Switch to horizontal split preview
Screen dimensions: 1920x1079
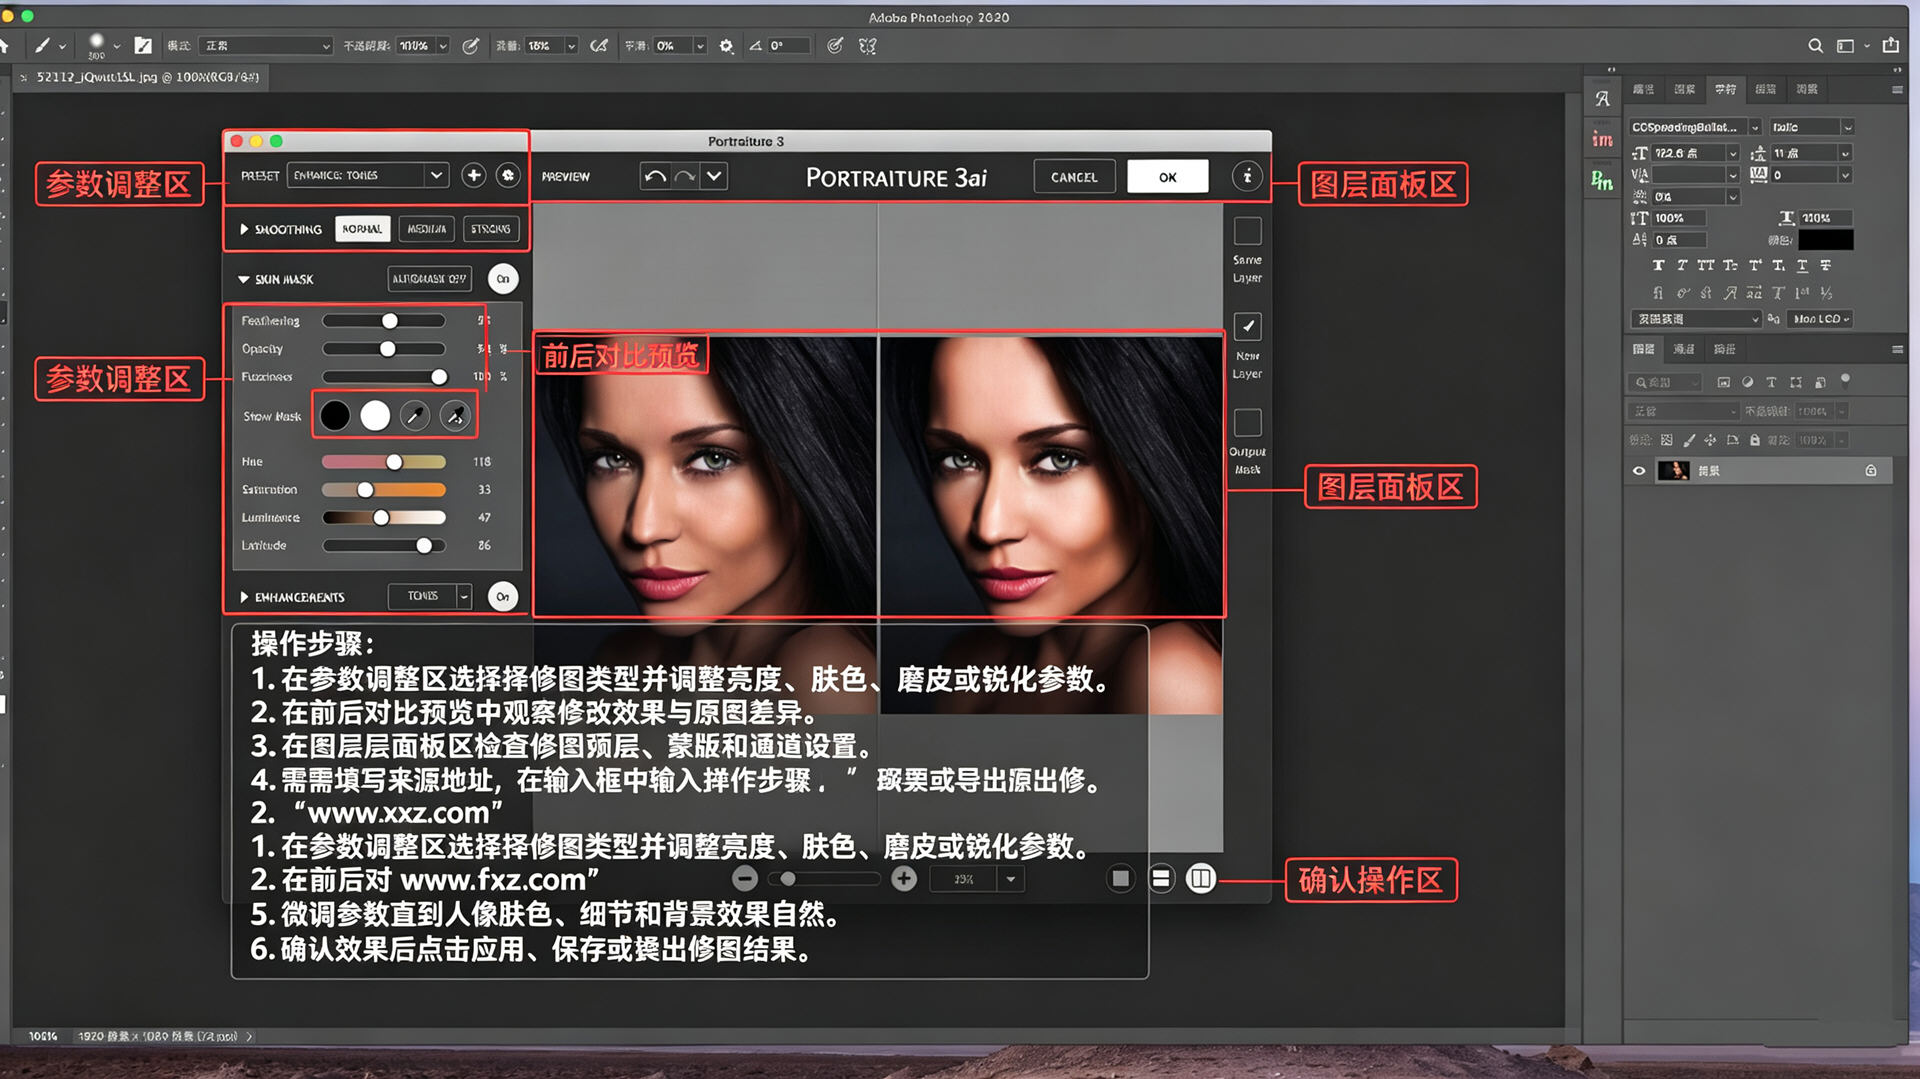[x=1161, y=879]
